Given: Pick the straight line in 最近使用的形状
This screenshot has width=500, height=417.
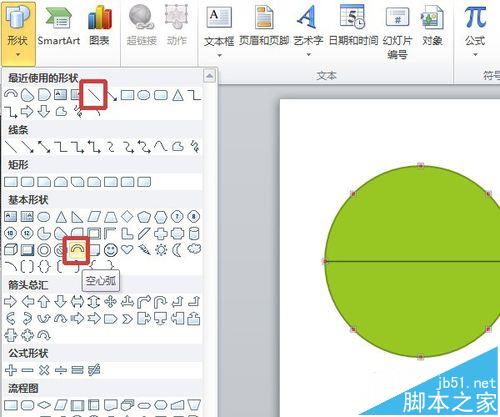Looking at the screenshot, I should [93, 95].
